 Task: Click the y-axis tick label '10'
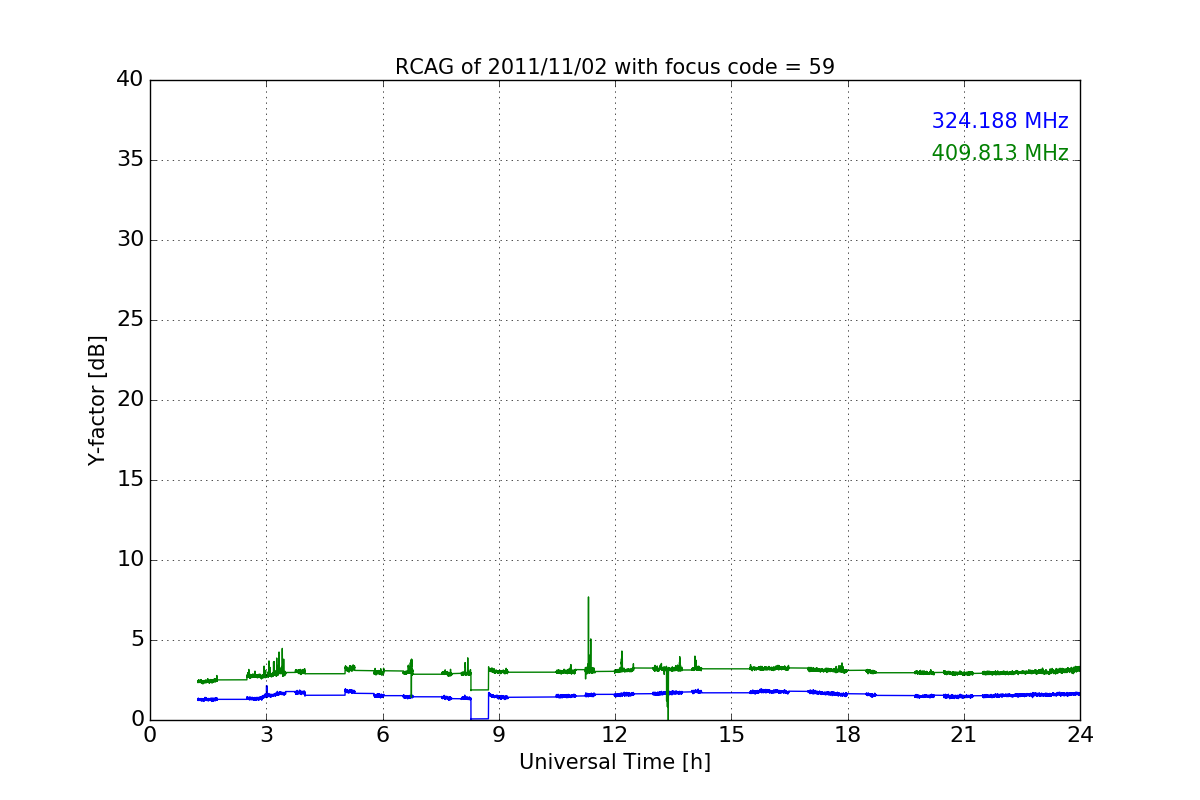pos(130,560)
